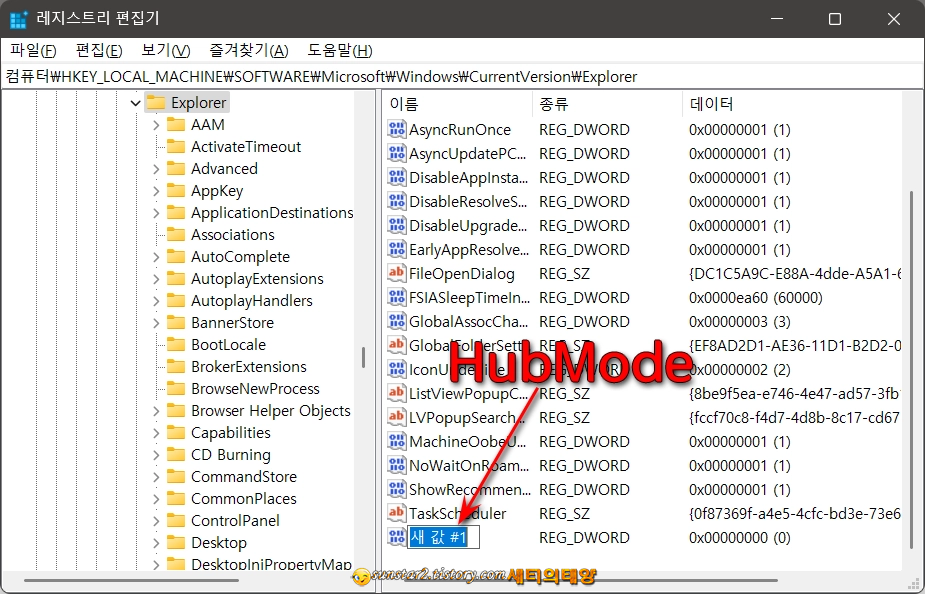
Task: Click the AsyncRunOnce DWORD value icon
Action: tap(396, 129)
